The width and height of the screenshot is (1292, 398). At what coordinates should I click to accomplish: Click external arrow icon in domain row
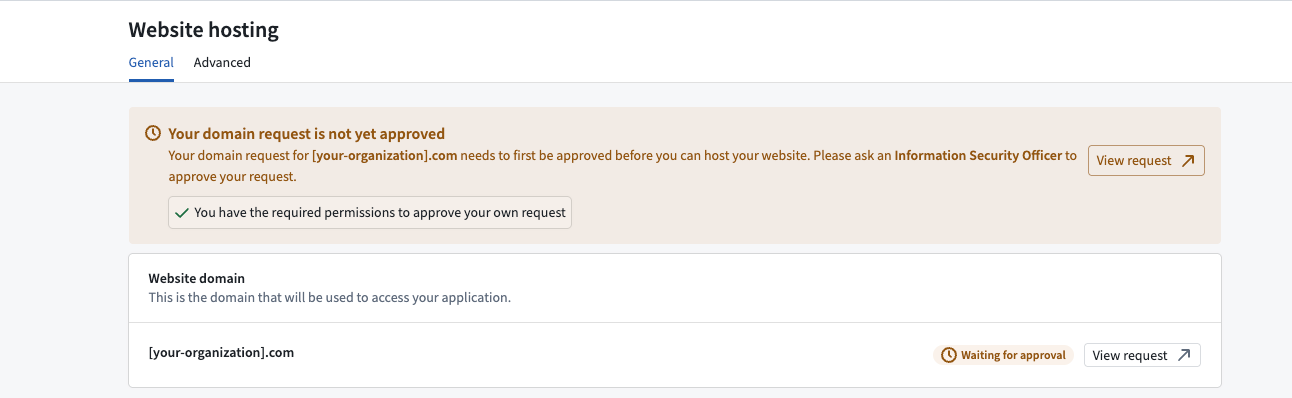1184,355
